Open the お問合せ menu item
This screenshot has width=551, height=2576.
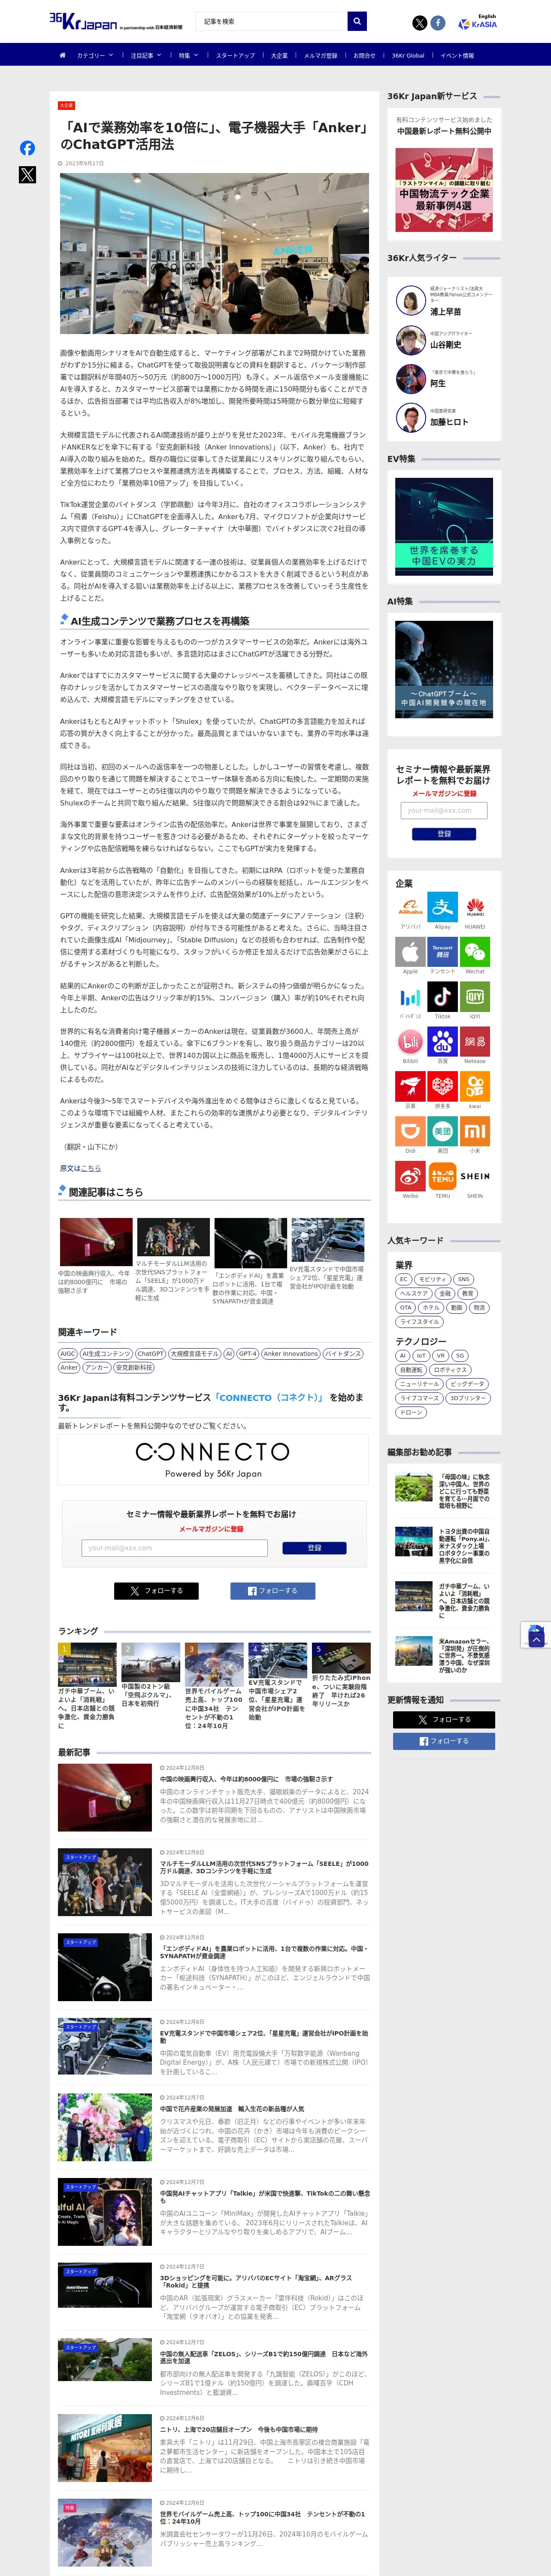click(x=364, y=55)
